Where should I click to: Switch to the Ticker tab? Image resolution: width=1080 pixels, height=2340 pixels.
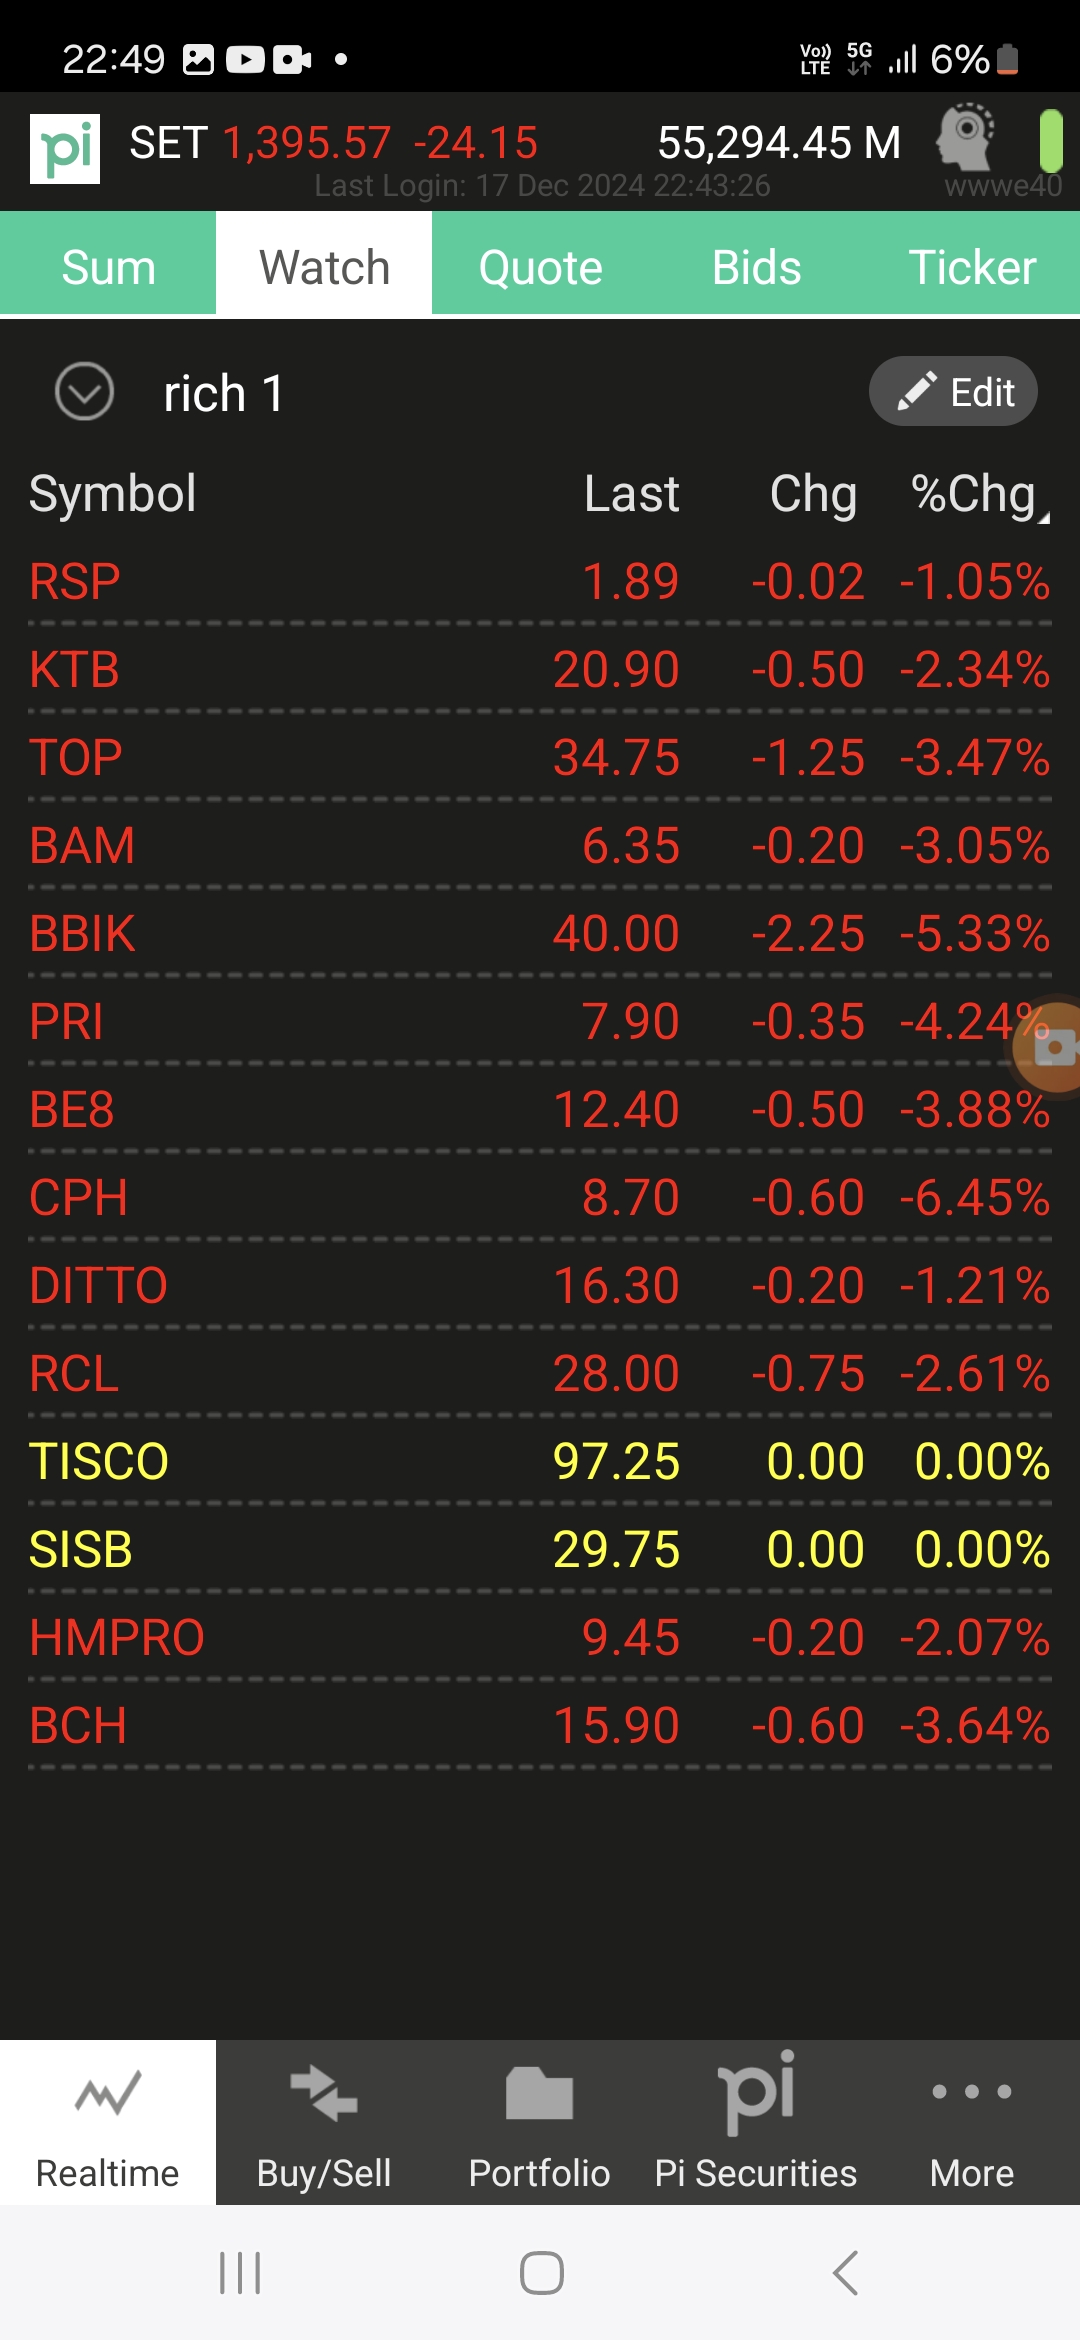click(972, 266)
